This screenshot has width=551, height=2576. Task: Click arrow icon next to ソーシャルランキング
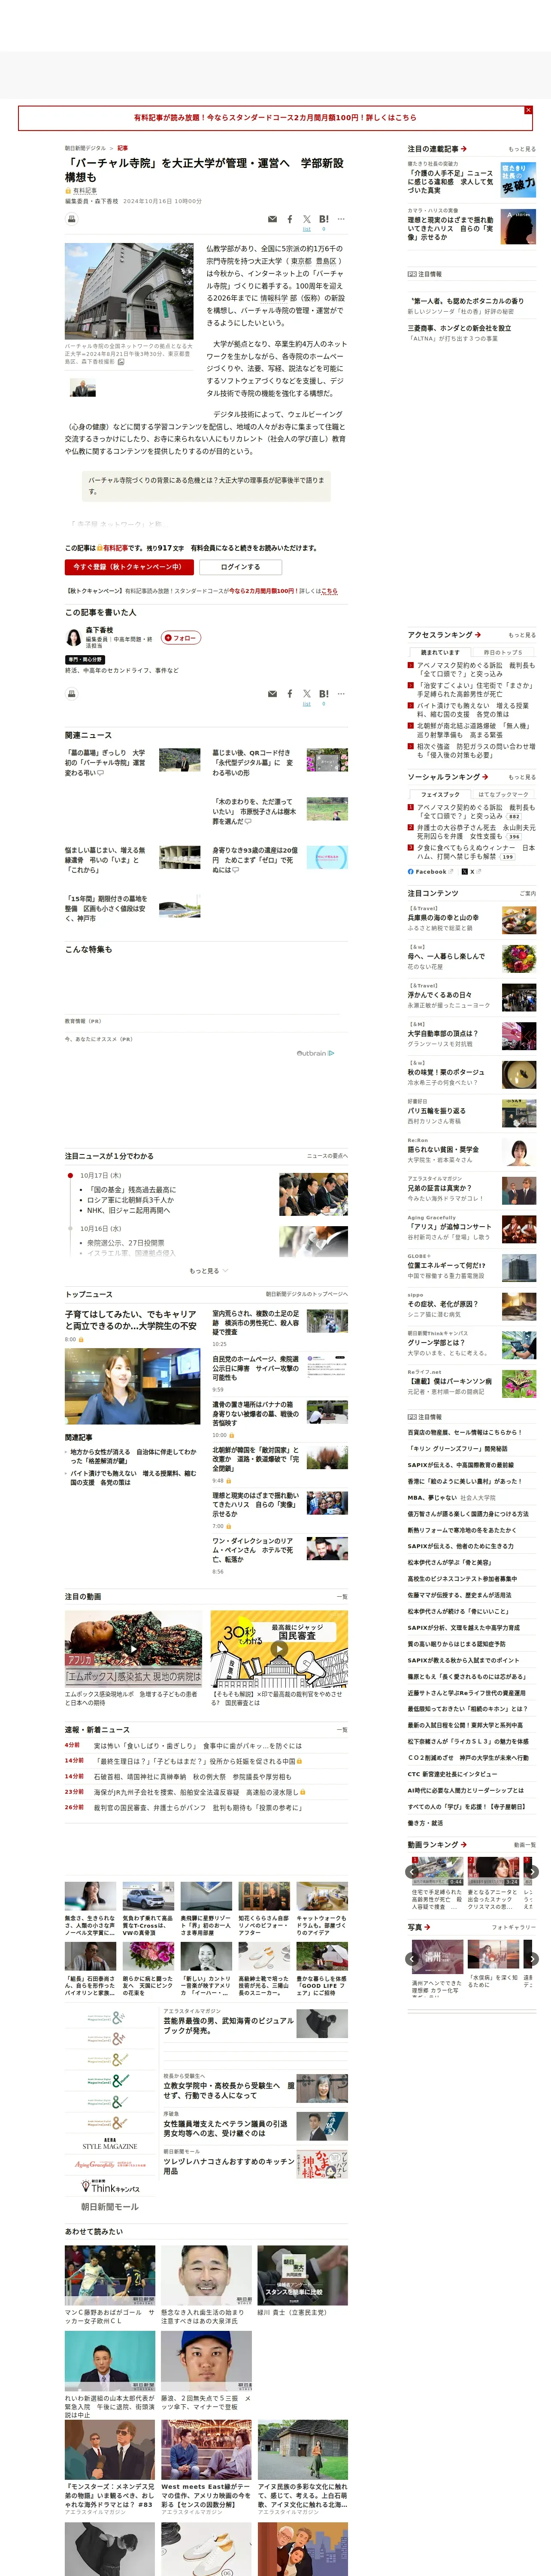tap(484, 777)
